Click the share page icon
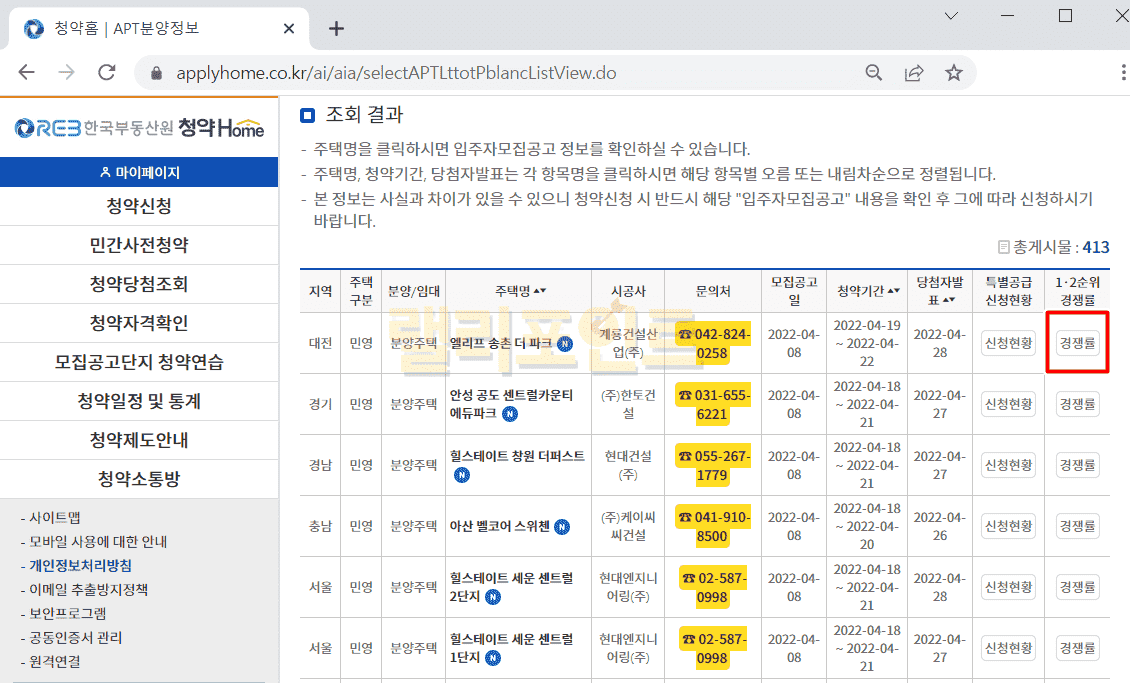The image size is (1130, 683). [914, 72]
